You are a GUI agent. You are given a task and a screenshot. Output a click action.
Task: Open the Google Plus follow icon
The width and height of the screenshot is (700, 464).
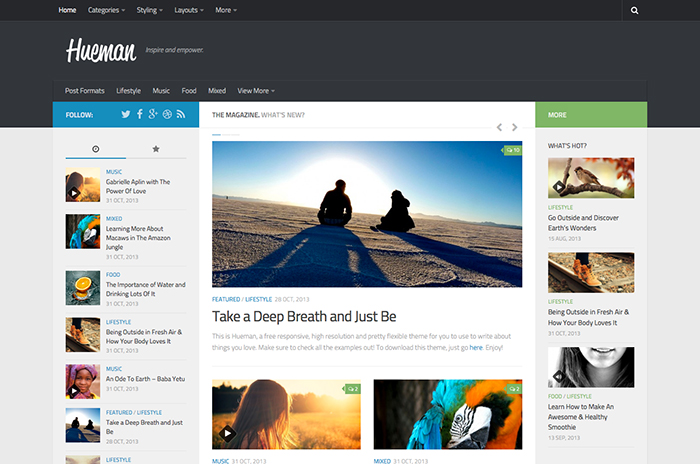click(x=153, y=114)
